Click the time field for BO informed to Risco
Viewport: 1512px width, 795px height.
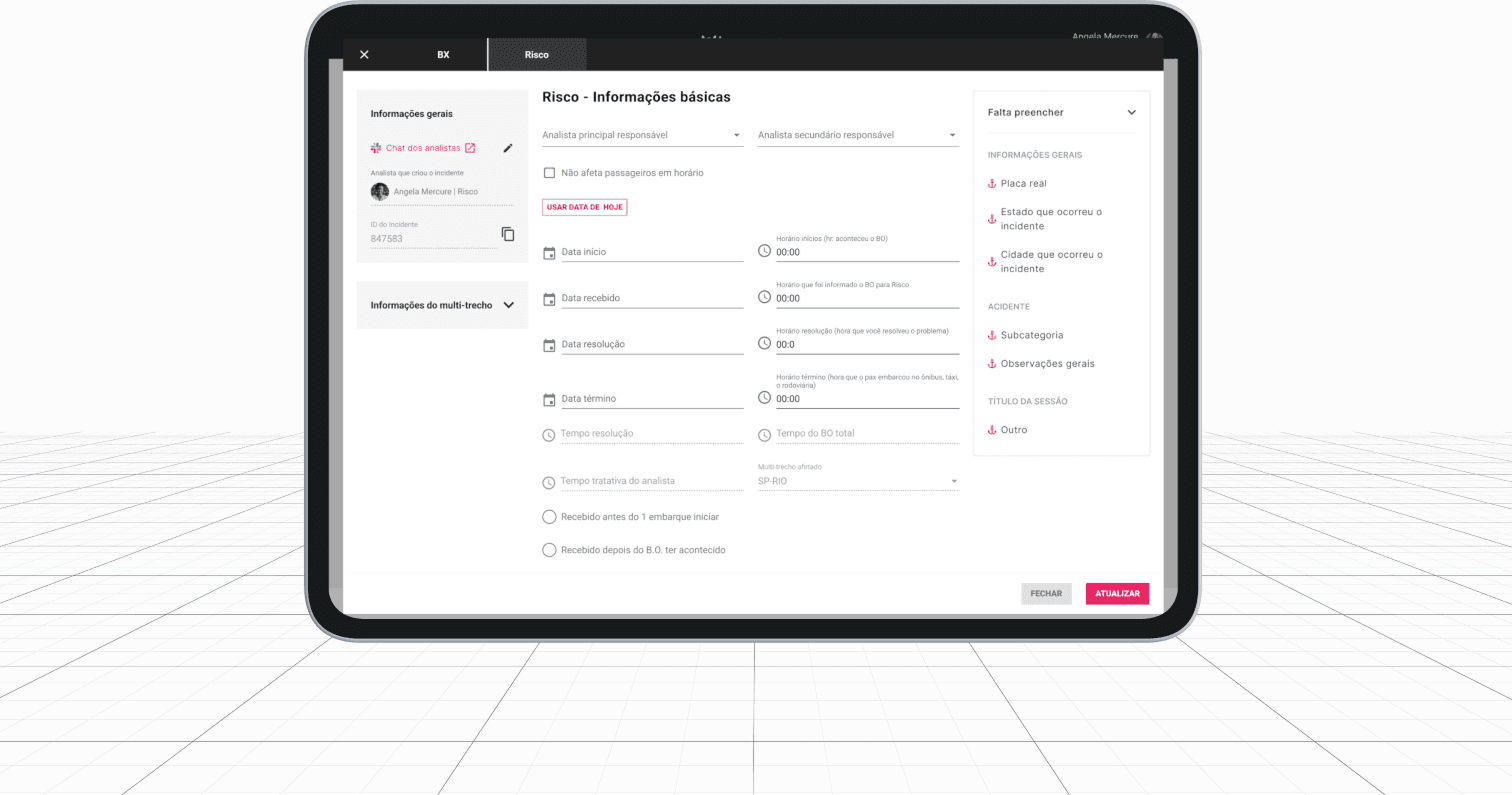[x=867, y=298]
